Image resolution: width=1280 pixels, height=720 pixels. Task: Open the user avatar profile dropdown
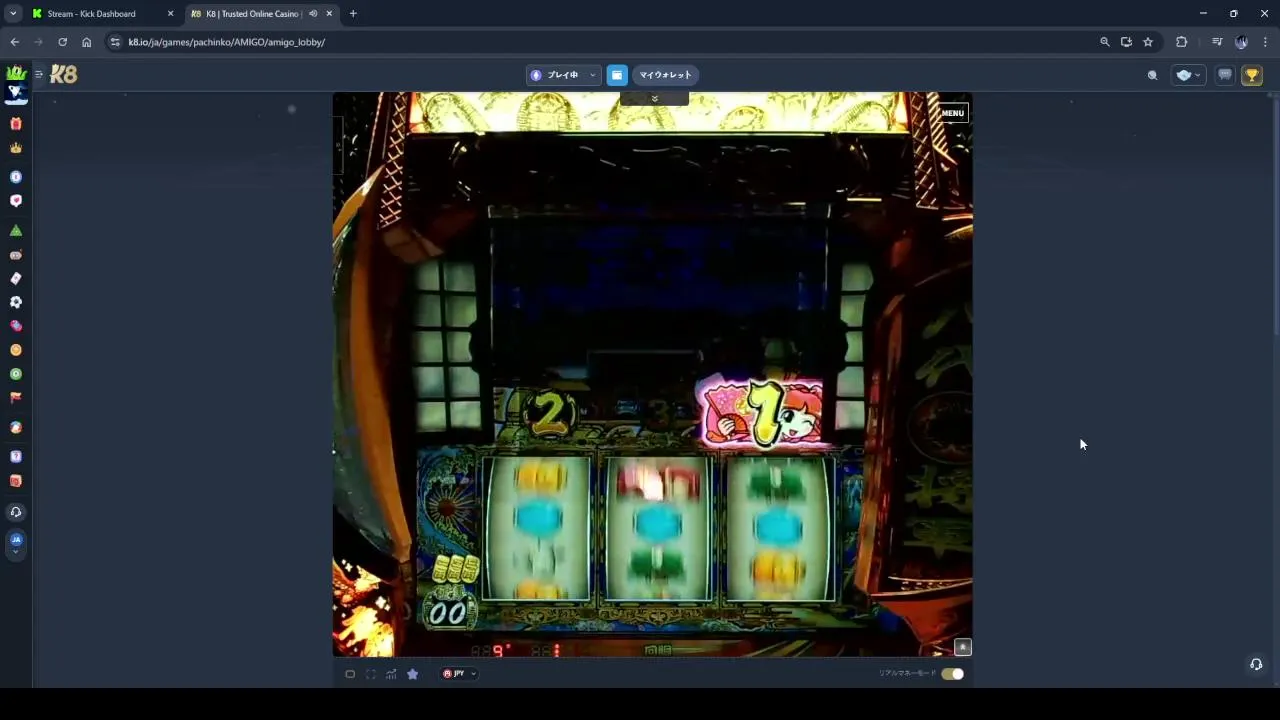pos(1188,75)
